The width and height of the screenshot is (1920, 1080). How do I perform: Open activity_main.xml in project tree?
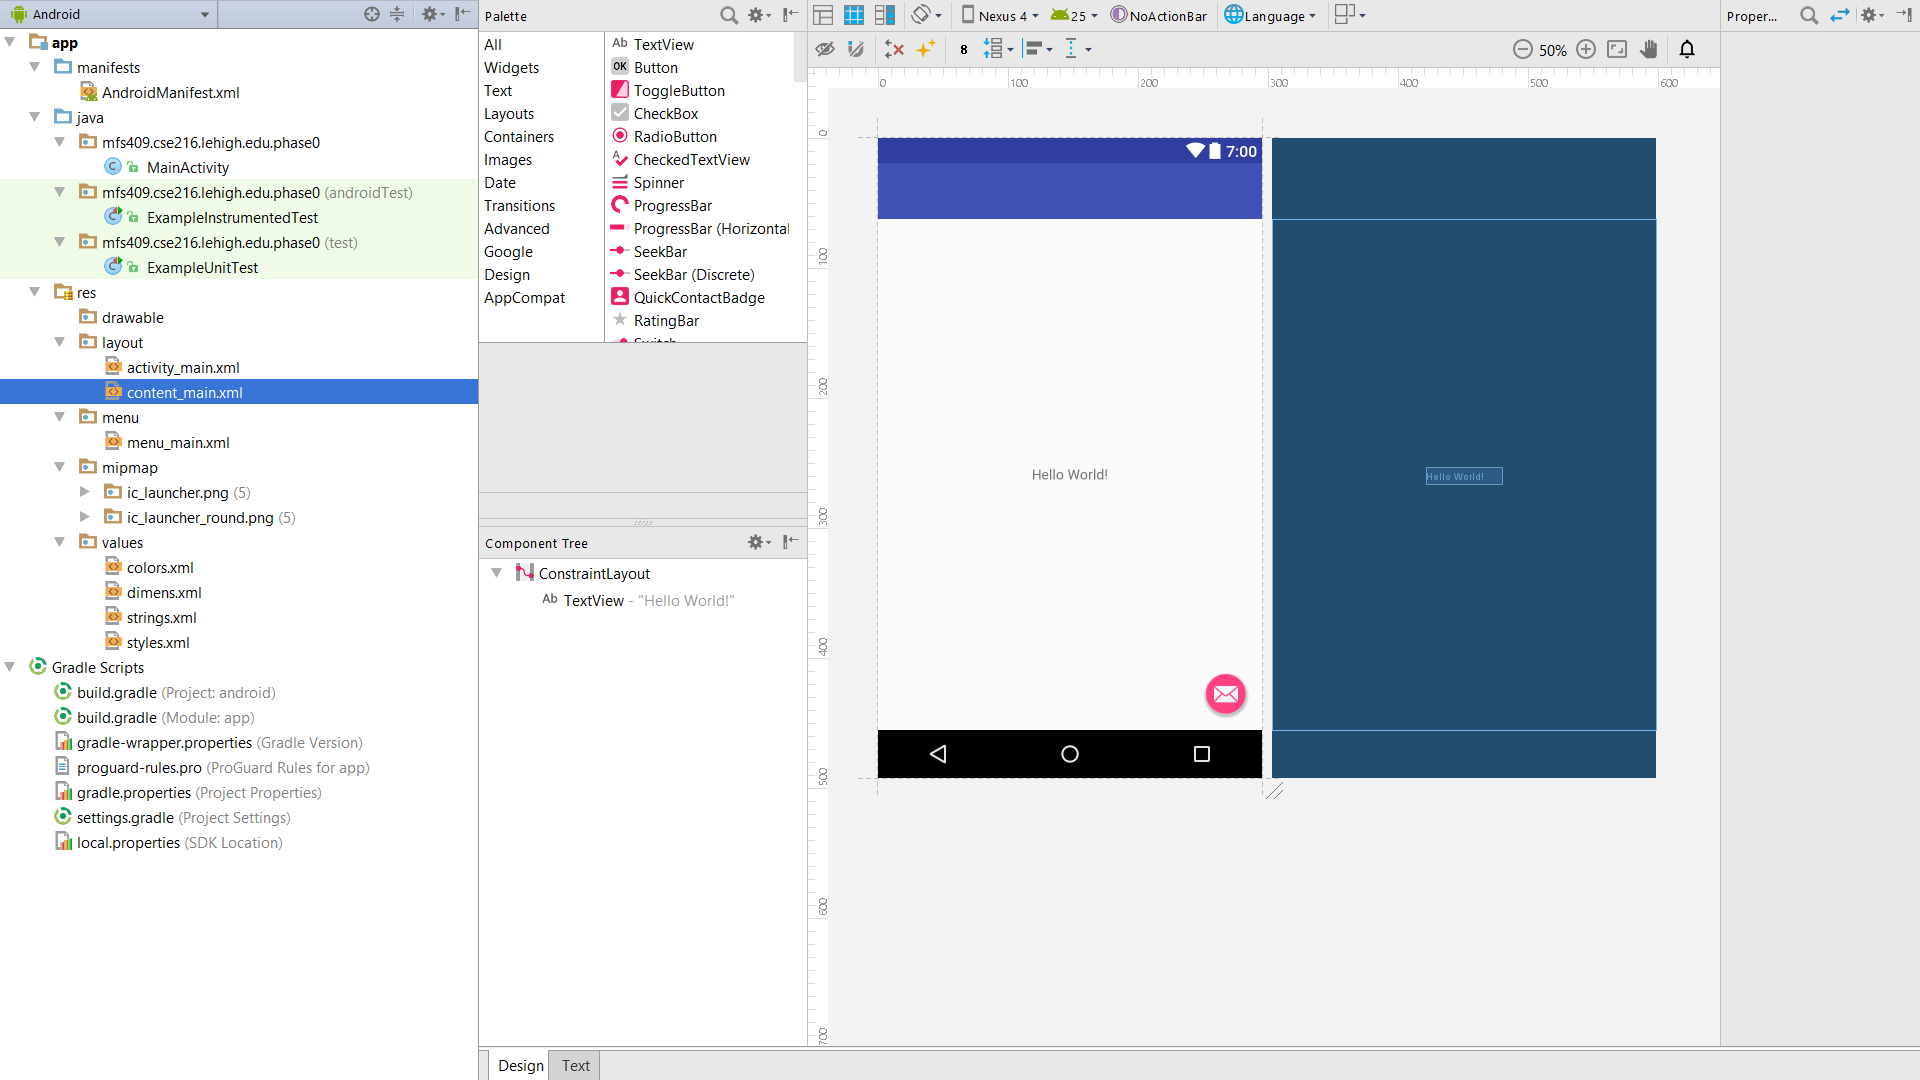click(x=183, y=368)
